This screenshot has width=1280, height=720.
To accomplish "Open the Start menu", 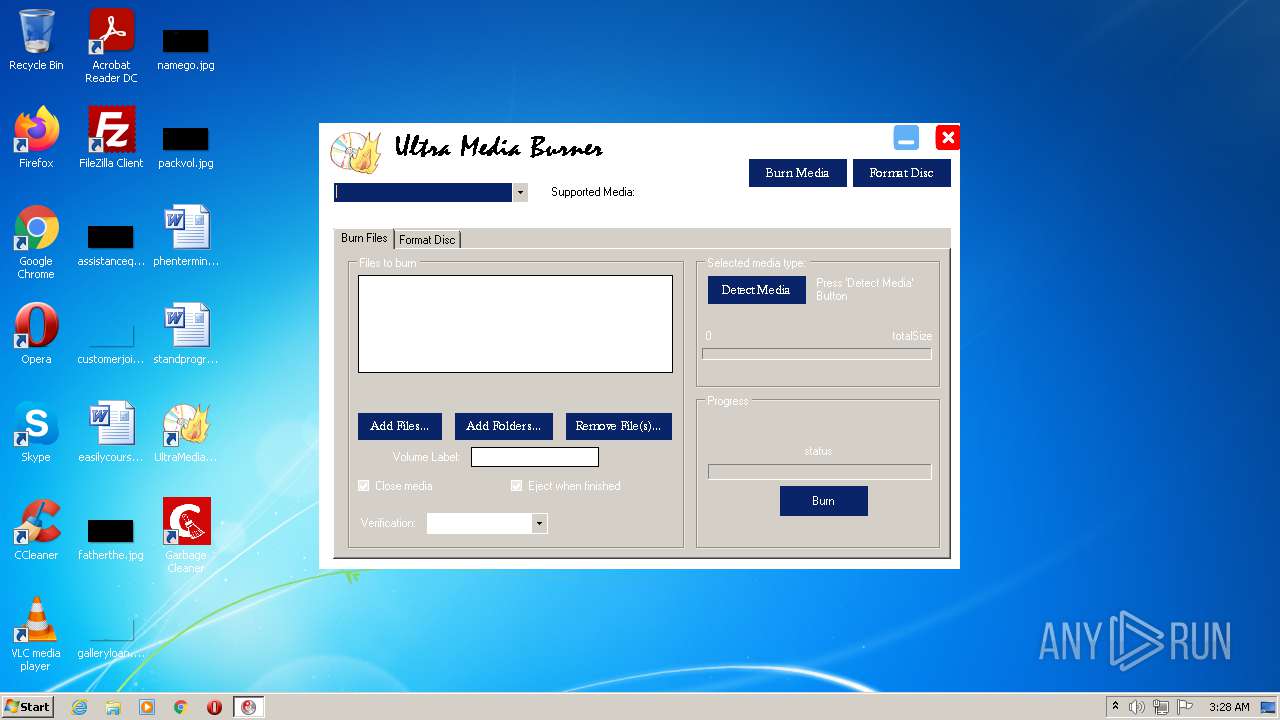I will click(27, 707).
